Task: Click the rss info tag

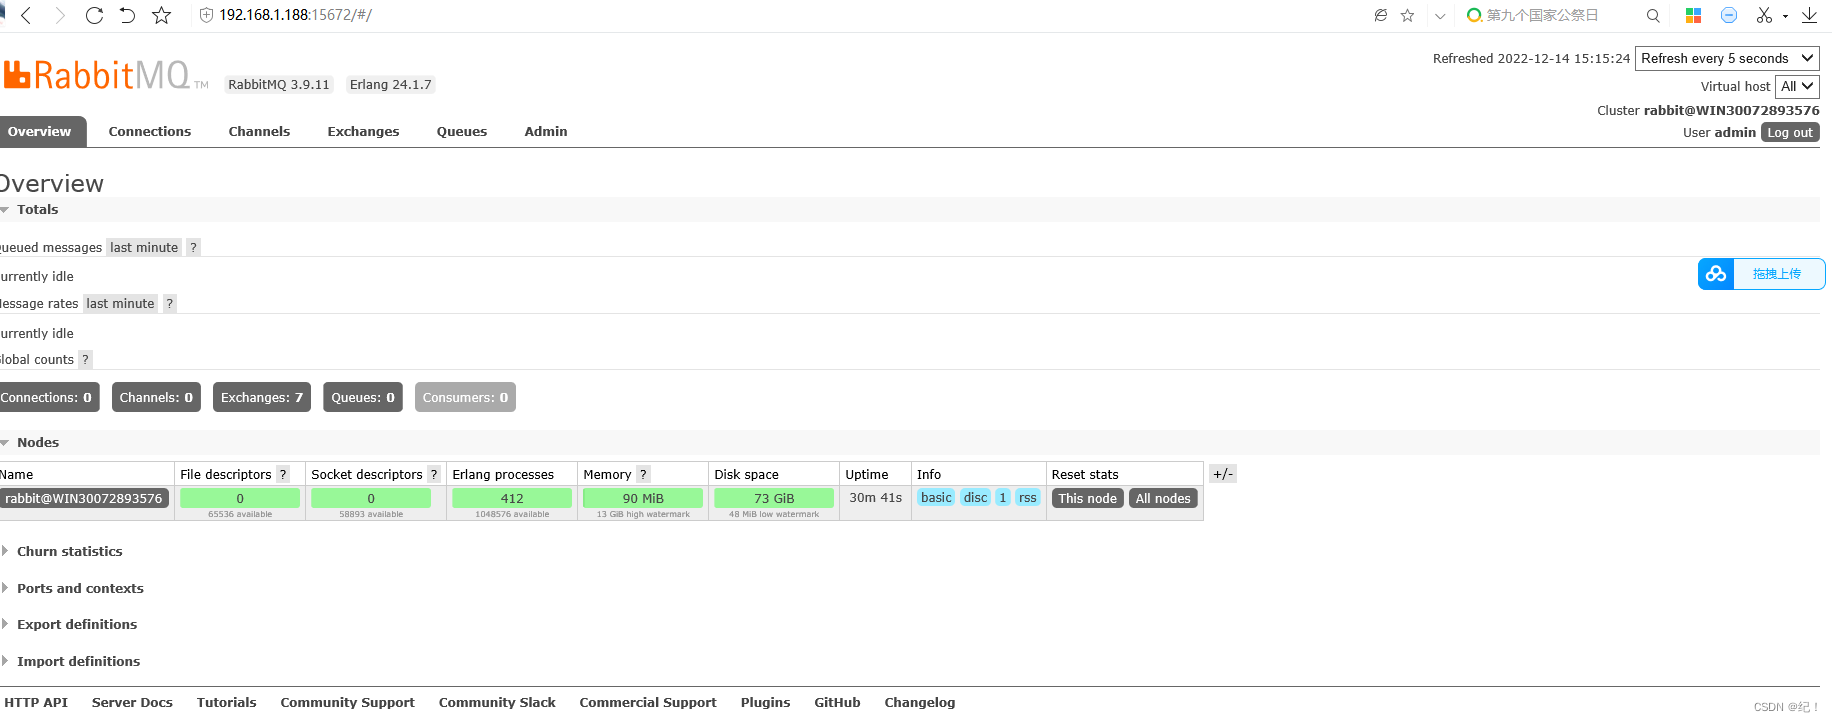Action: click(x=1028, y=497)
